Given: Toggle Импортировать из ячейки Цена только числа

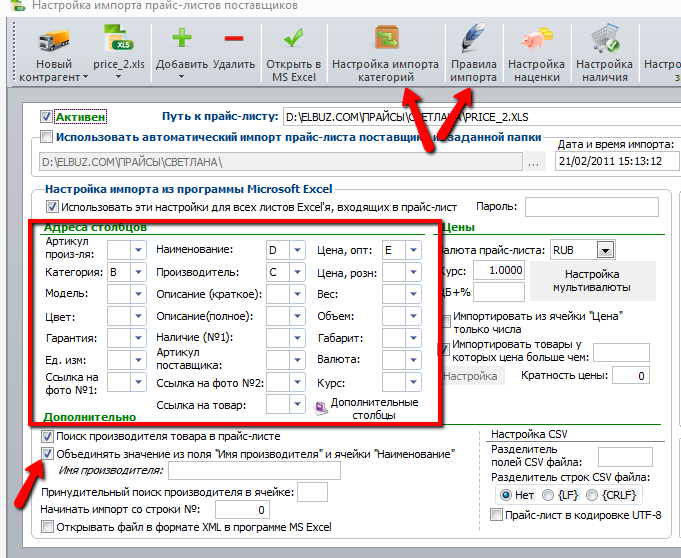Looking at the screenshot, I should coord(446,321).
